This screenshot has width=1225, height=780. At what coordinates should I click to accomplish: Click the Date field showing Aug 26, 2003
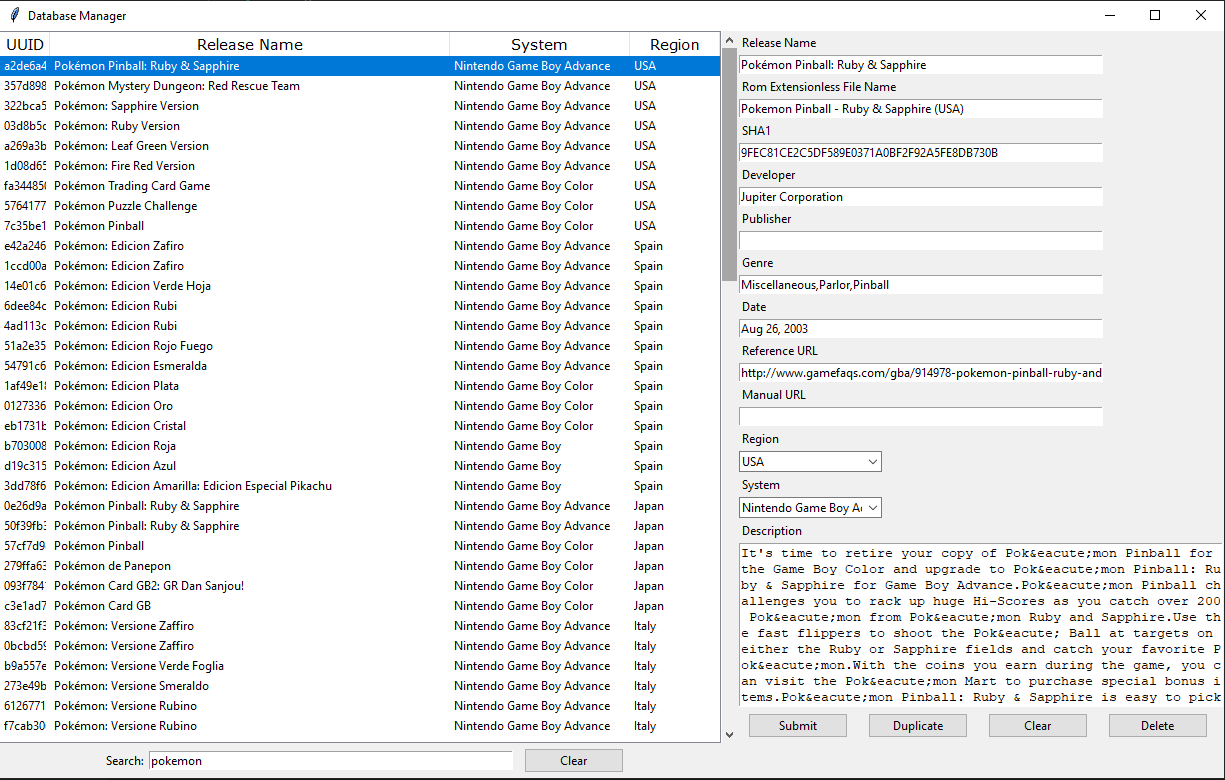pyautogui.click(x=920, y=329)
